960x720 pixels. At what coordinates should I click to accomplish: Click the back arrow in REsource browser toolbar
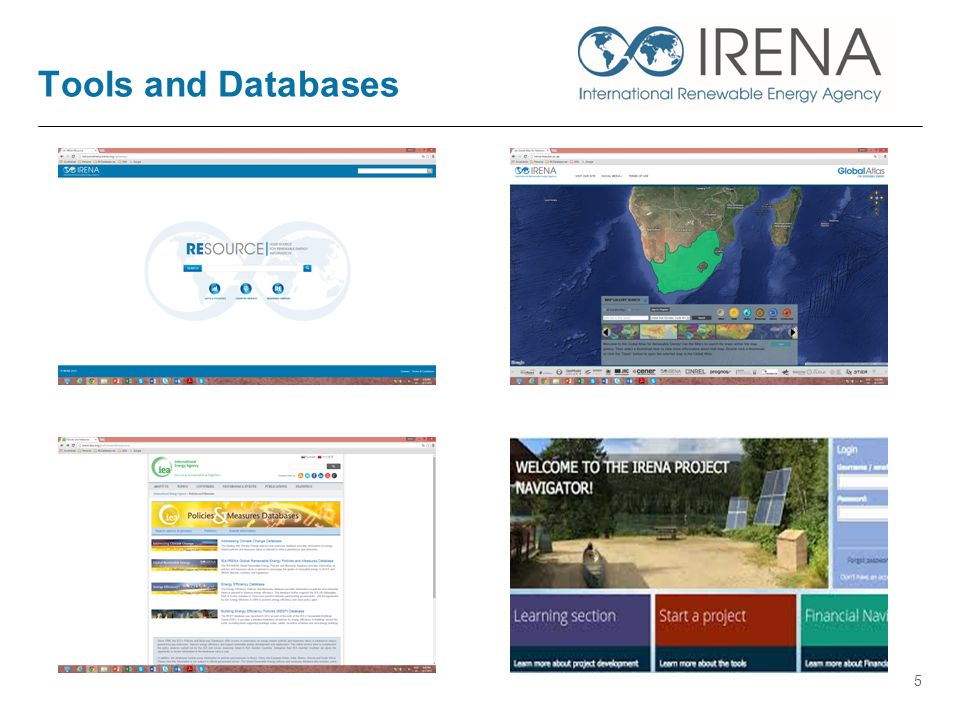[x=62, y=156]
